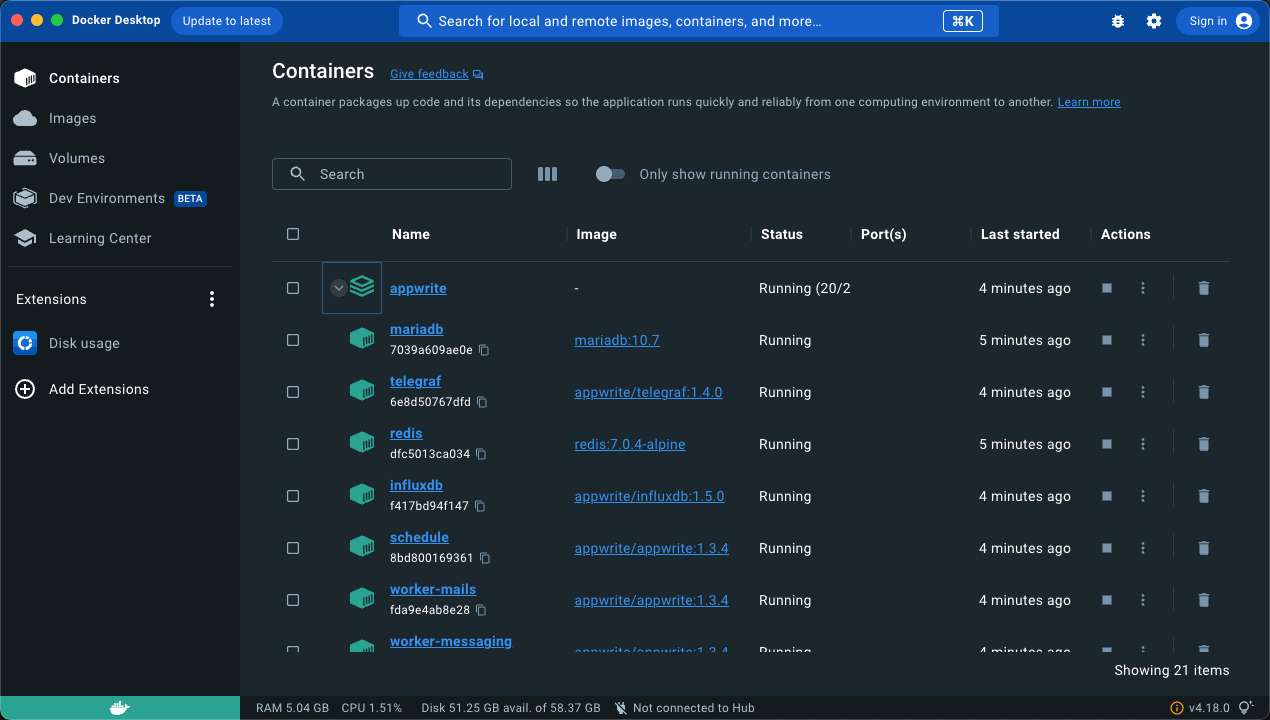The height and width of the screenshot is (720, 1270).
Task: Open the column display options icon
Action: (547, 174)
